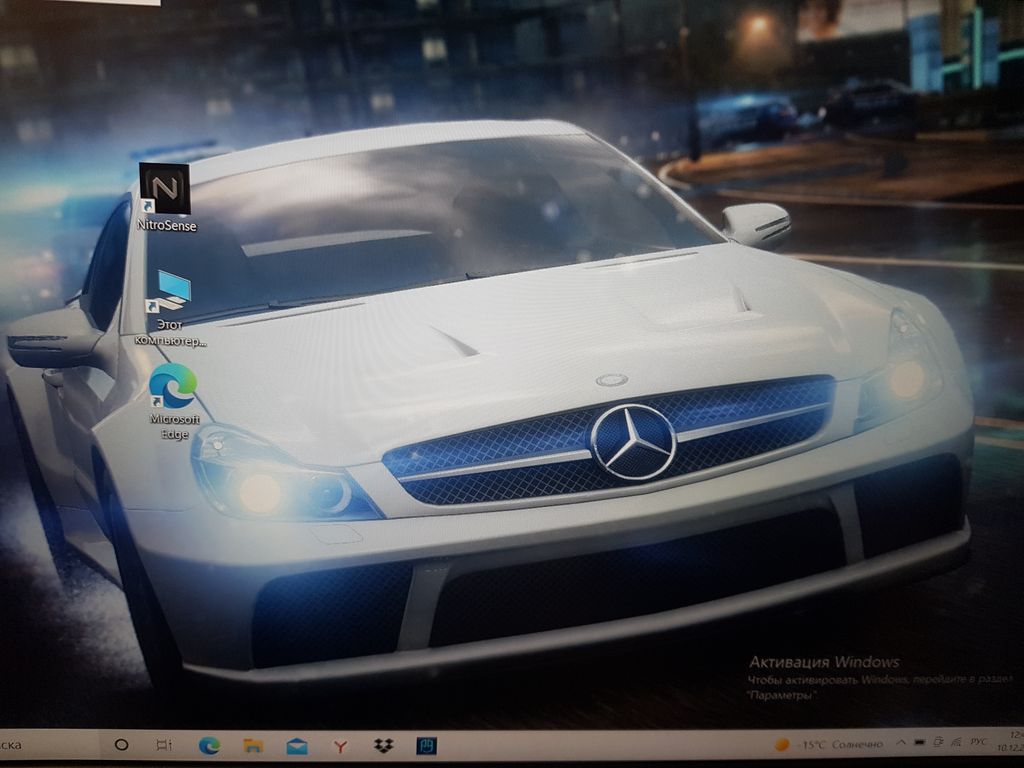Viewport: 1024px width, 768px height.
Task: Open File Explorer from the taskbar
Action: pos(253,745)
